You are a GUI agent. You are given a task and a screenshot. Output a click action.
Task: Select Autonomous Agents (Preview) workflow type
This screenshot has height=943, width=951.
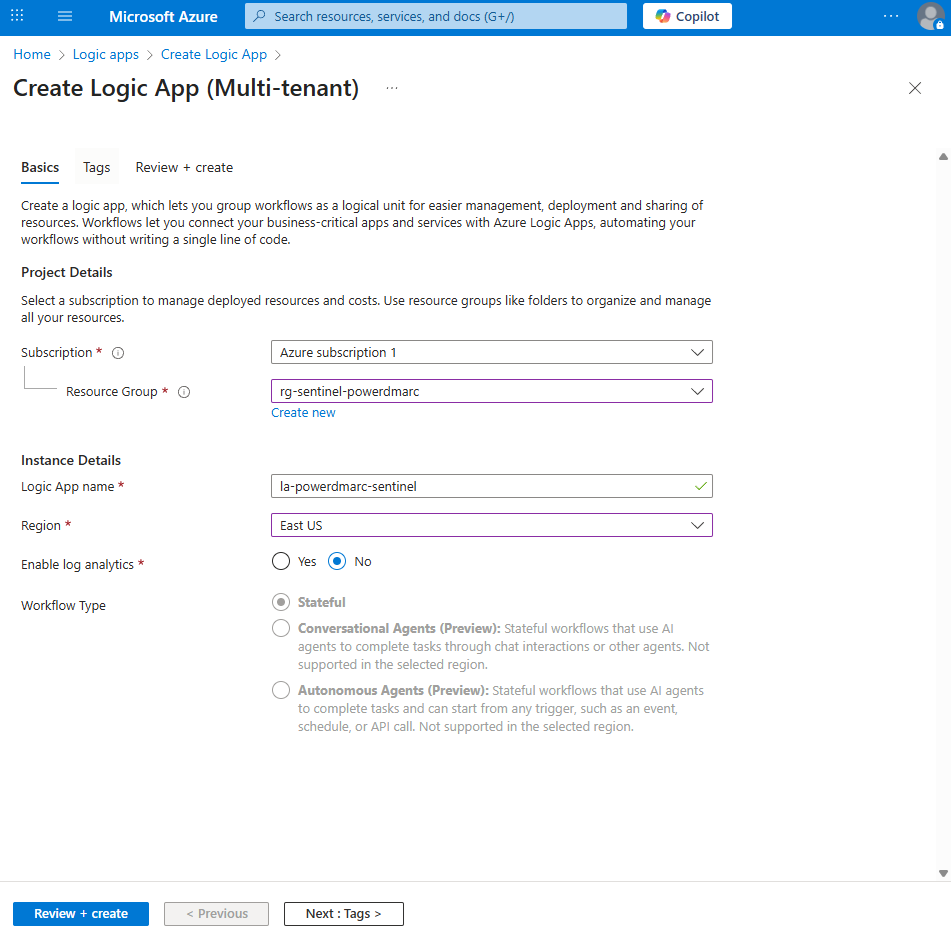281,690
